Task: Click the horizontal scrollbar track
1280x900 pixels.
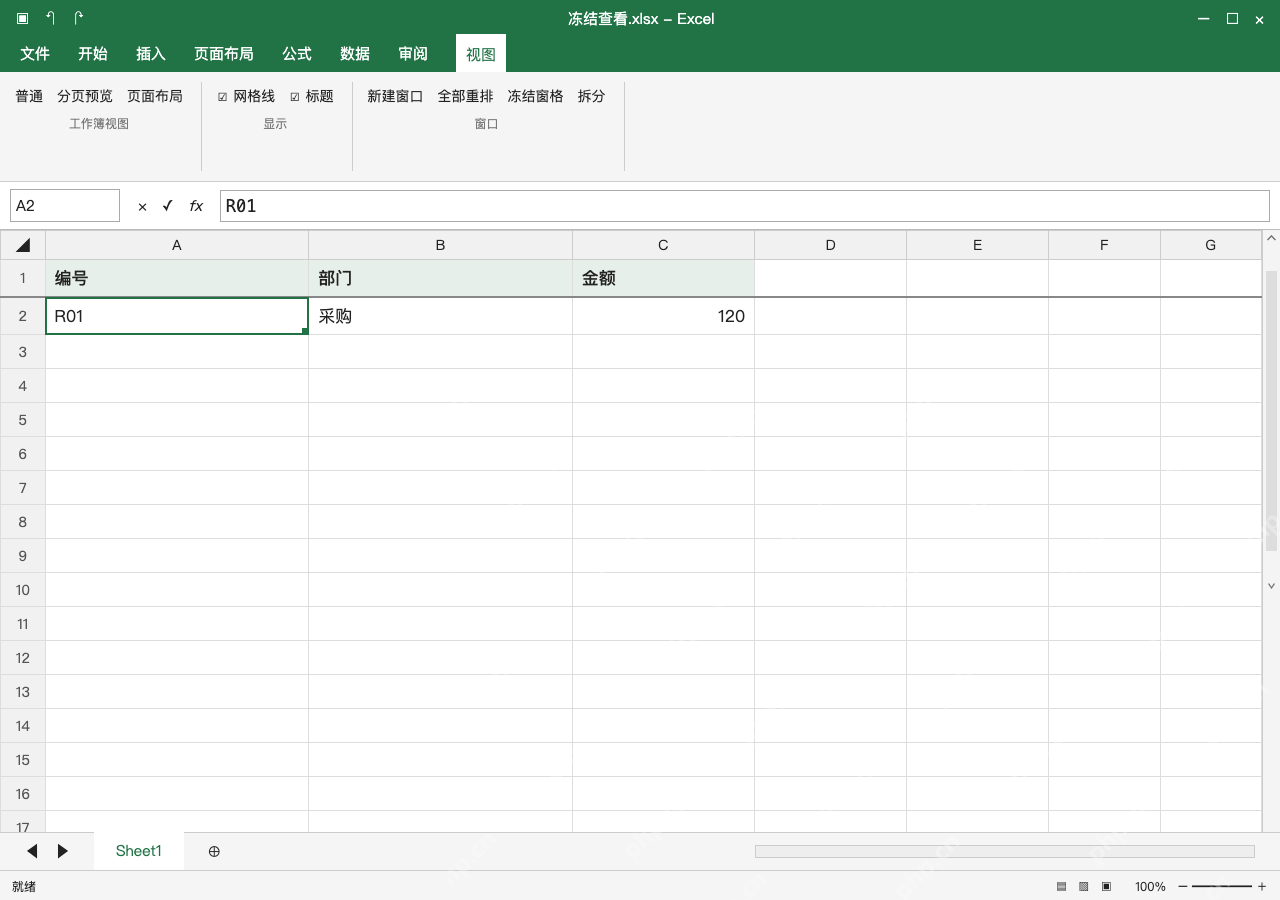Action: 1004,851
